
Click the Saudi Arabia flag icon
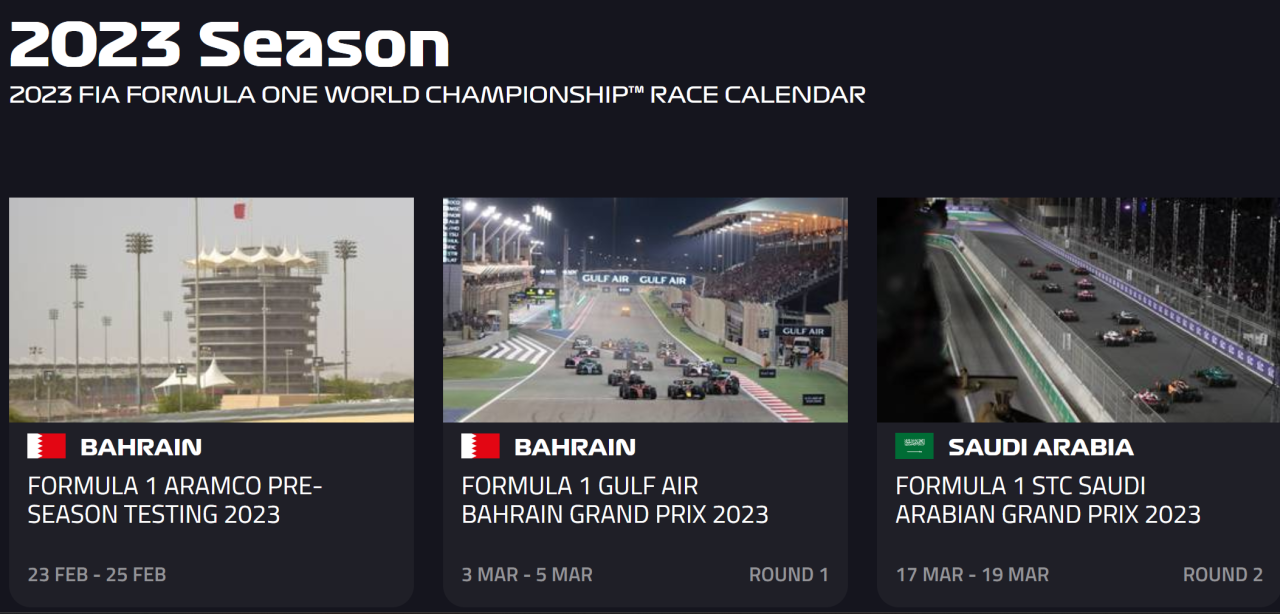[914, 446]
